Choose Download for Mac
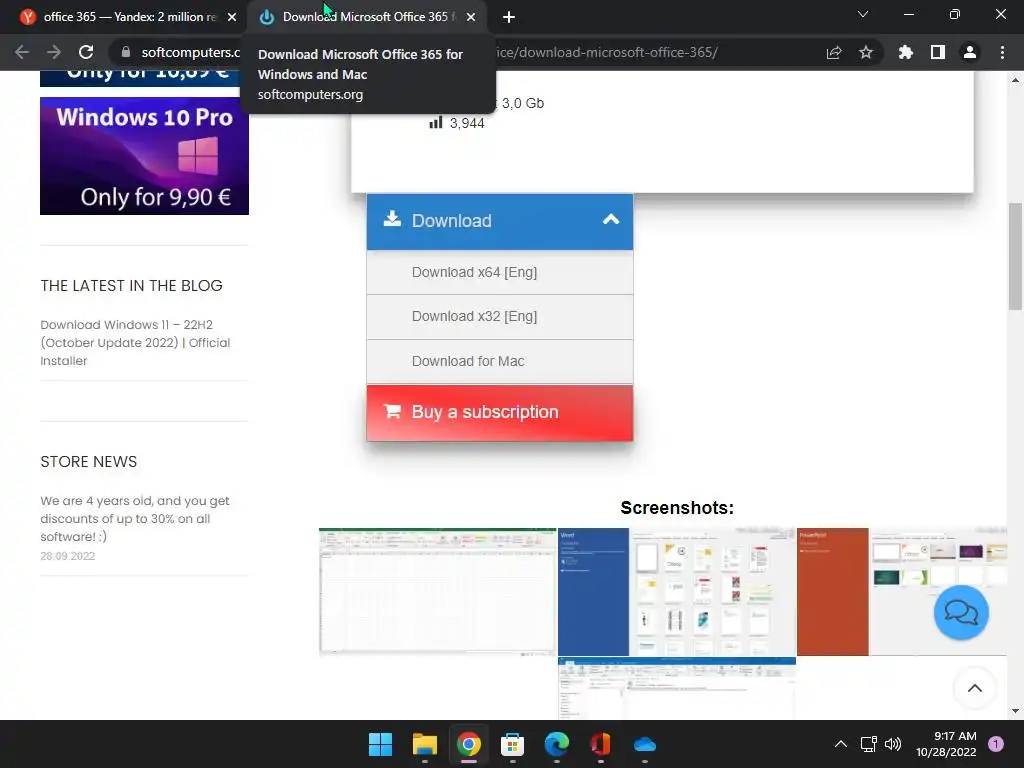Screen dimensions: 1024x768 500,361
